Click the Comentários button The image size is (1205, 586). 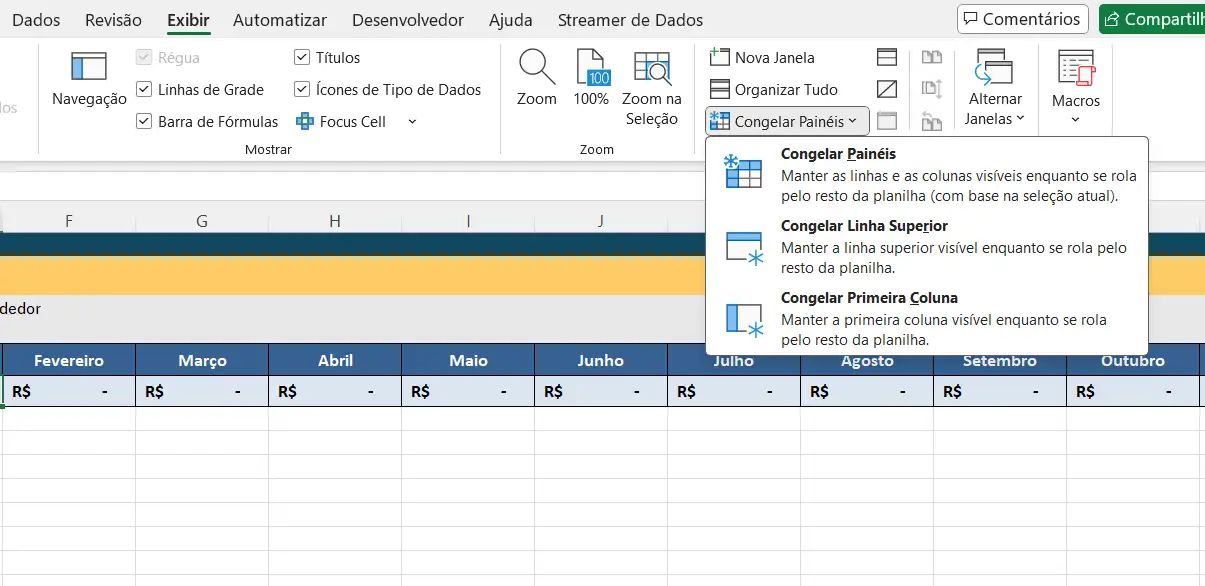(1022, 18)
